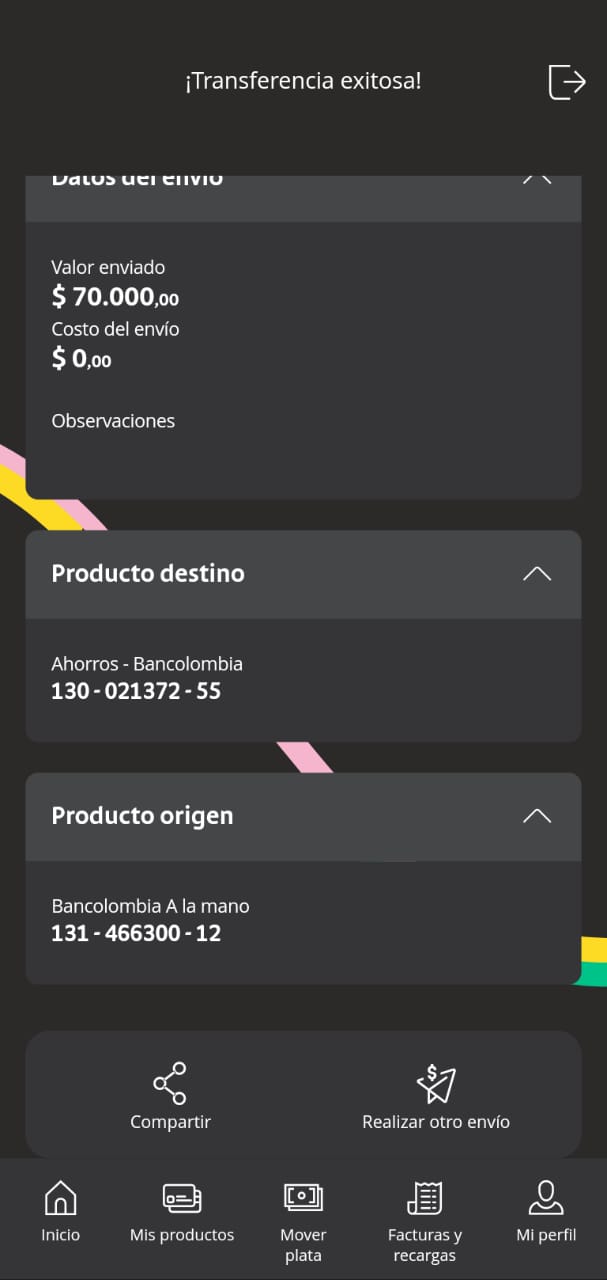The height and width of the screenshot is (1280, 607).
Task: Tap the Observaciones field
Action: point(113,421)
